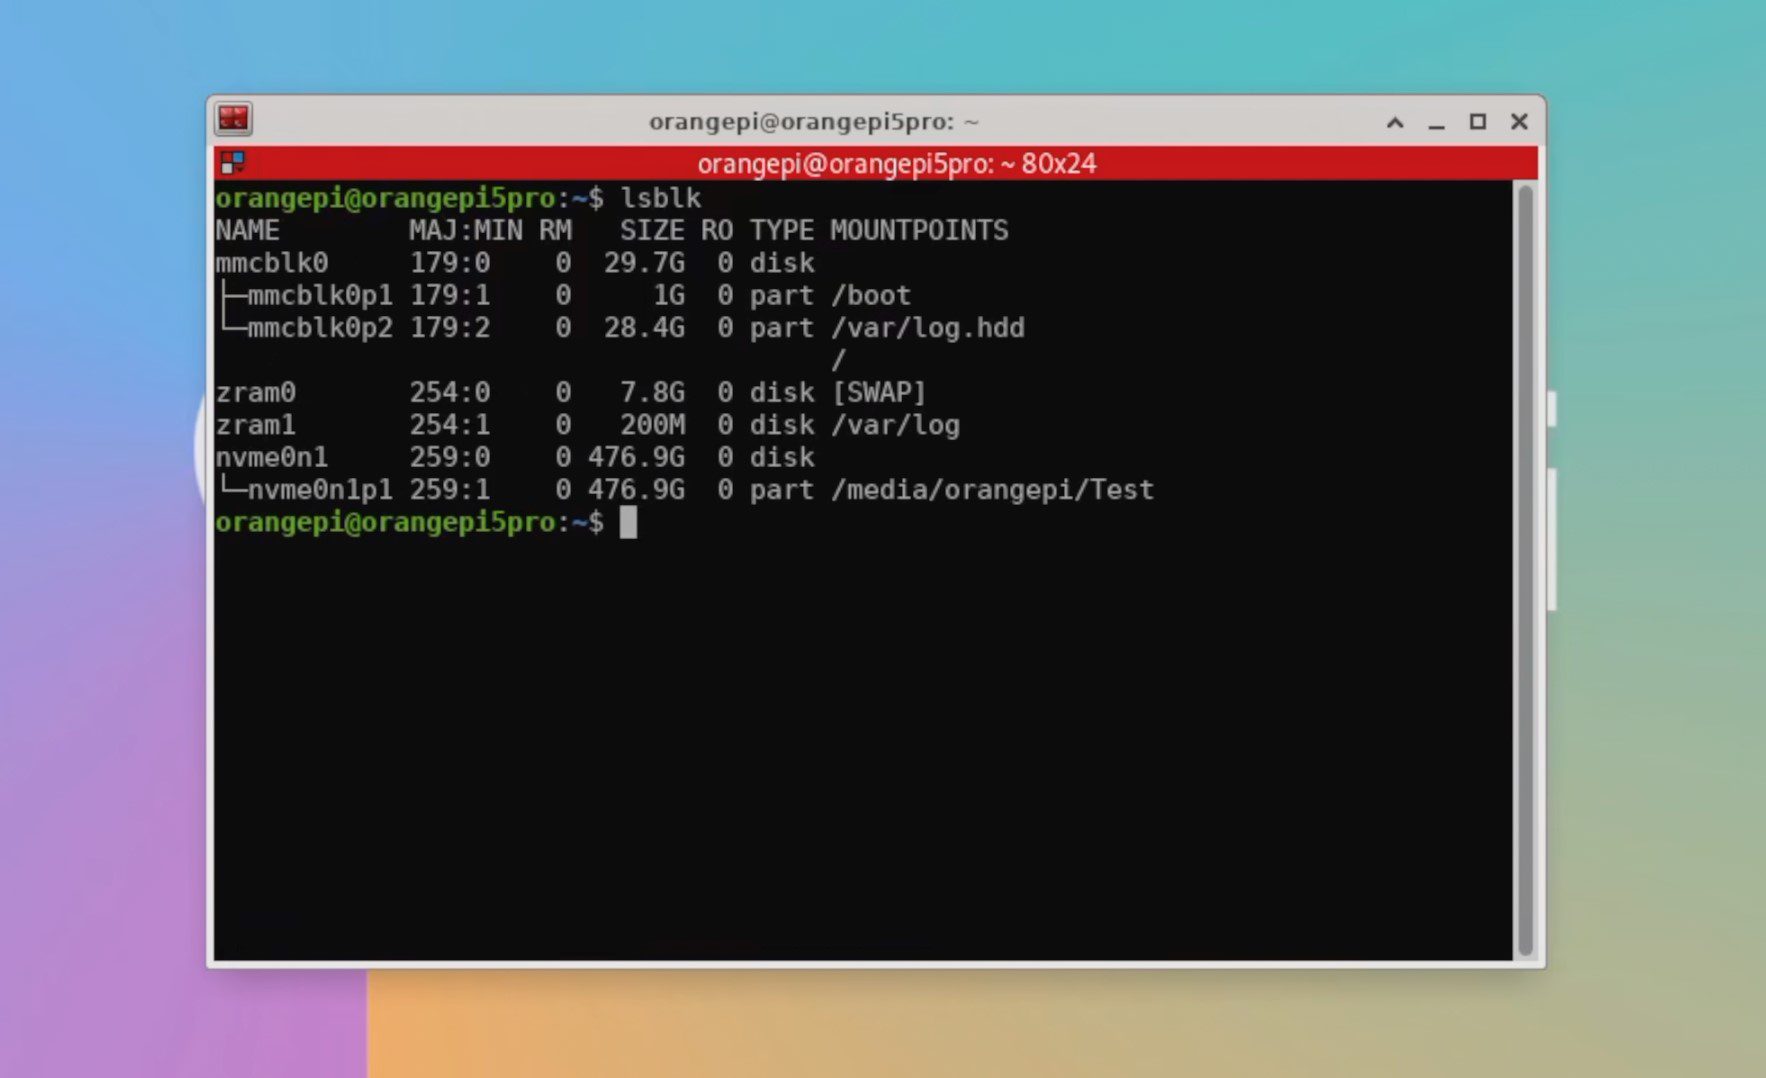Click the Terminator app icon in window titlebar
This screenshot has width=1766, height=1078.
pyautogui.click(x=233, y=120)
